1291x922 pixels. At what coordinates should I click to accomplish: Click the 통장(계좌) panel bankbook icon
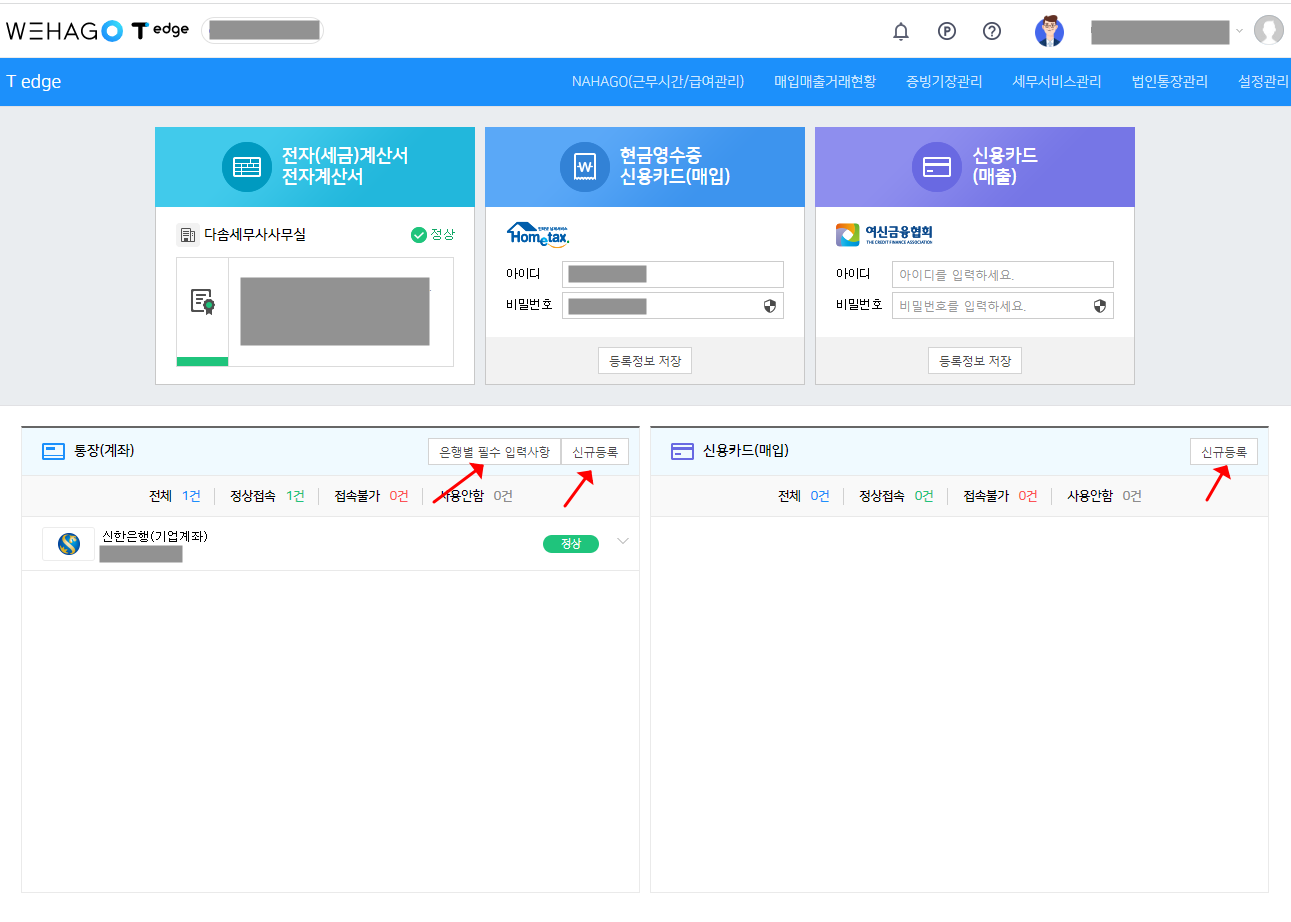point(53,451)
